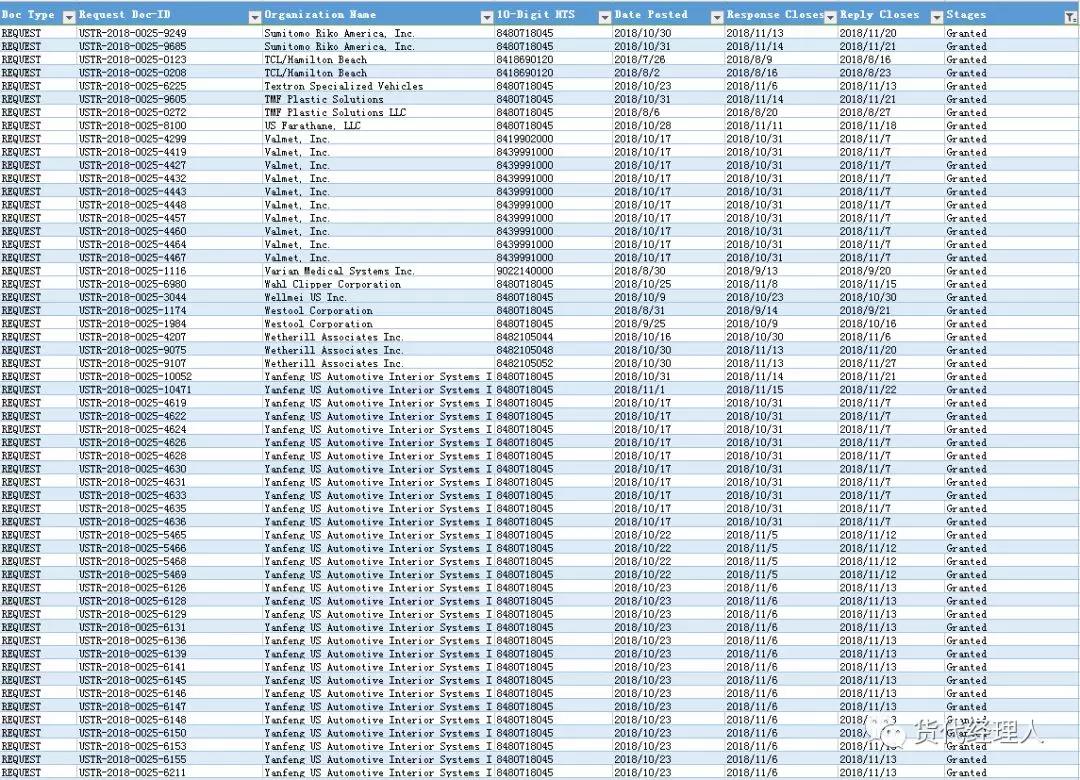The width and height of the screenshot is (1080, 780).
Task: Select Date Posted cell 2018/9/25
Action: tap(668, 324)
